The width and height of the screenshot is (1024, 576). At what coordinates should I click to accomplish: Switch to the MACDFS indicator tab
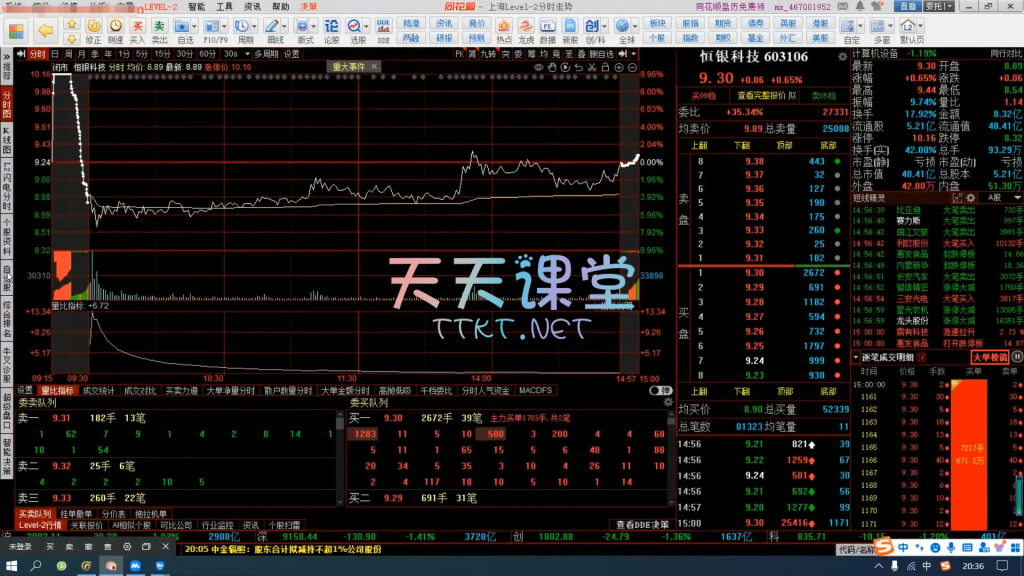click(535, 390)
